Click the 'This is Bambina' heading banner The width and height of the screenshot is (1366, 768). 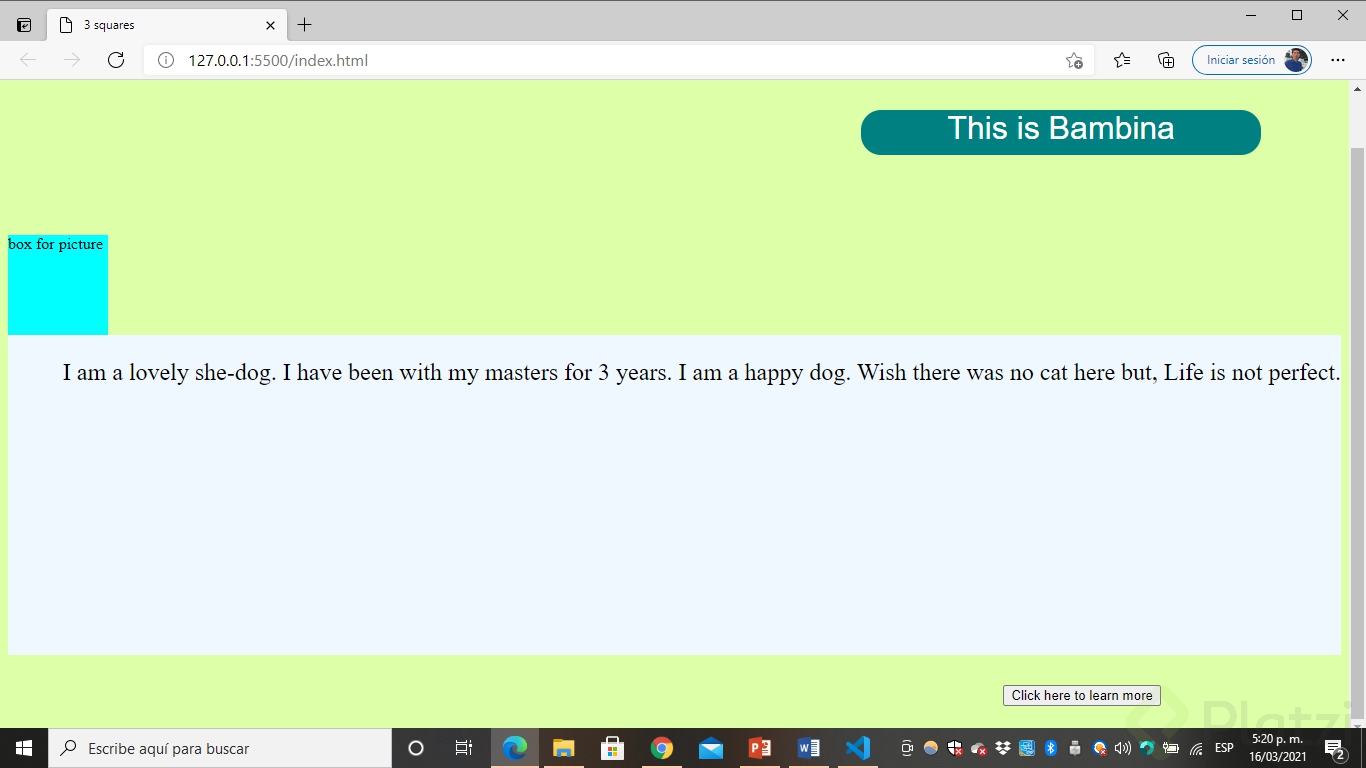click(x=1060, y=132)
